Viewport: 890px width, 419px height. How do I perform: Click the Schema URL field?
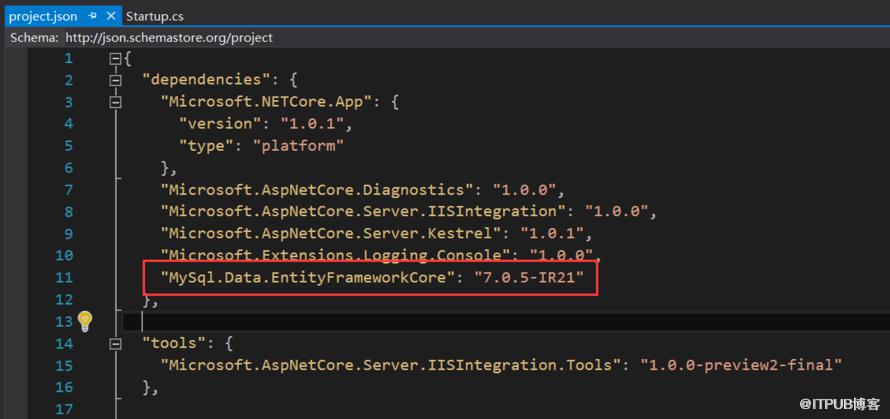tap(169, 38)
